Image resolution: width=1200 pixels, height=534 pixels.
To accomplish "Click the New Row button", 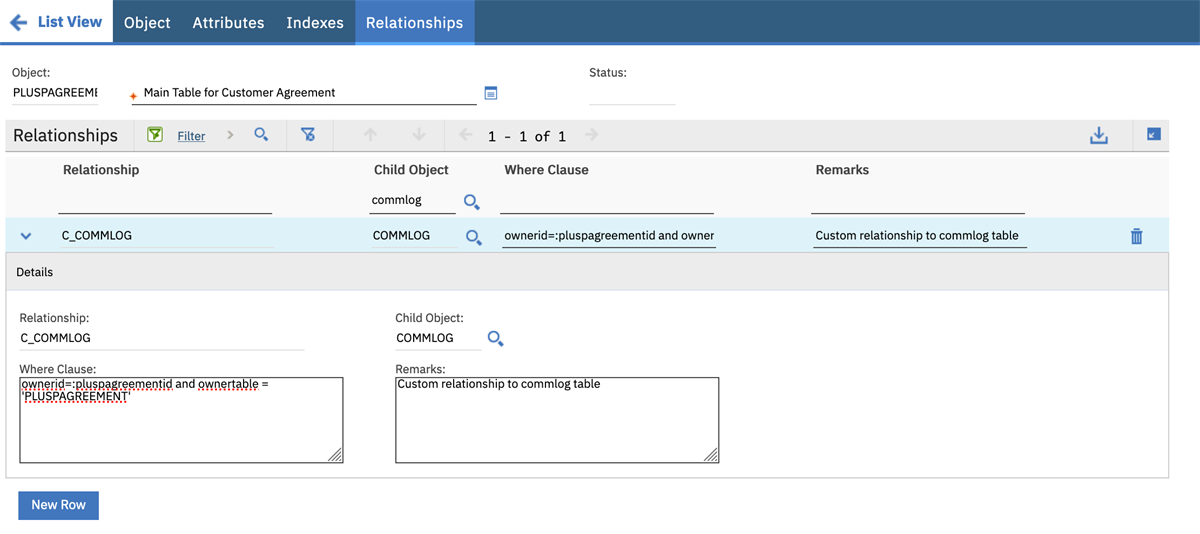I will 58,505.
